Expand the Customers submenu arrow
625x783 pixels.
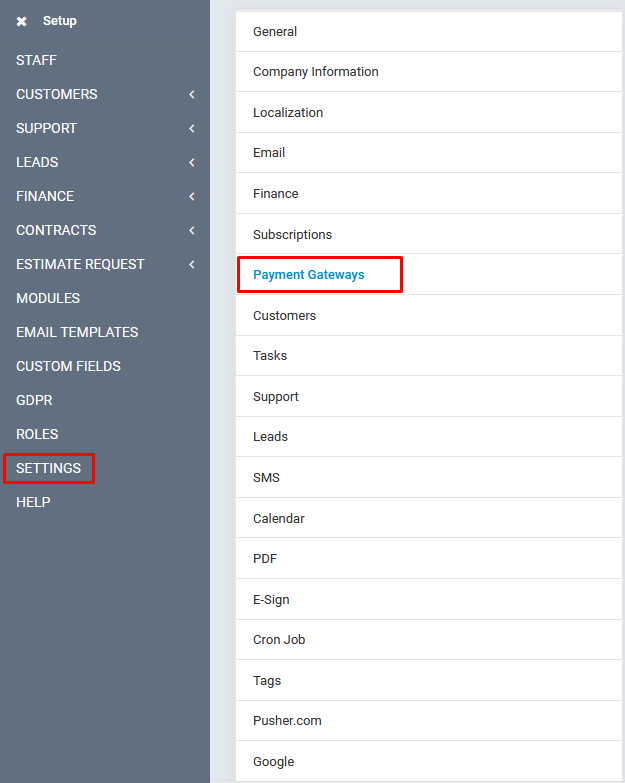click(191, 95)
